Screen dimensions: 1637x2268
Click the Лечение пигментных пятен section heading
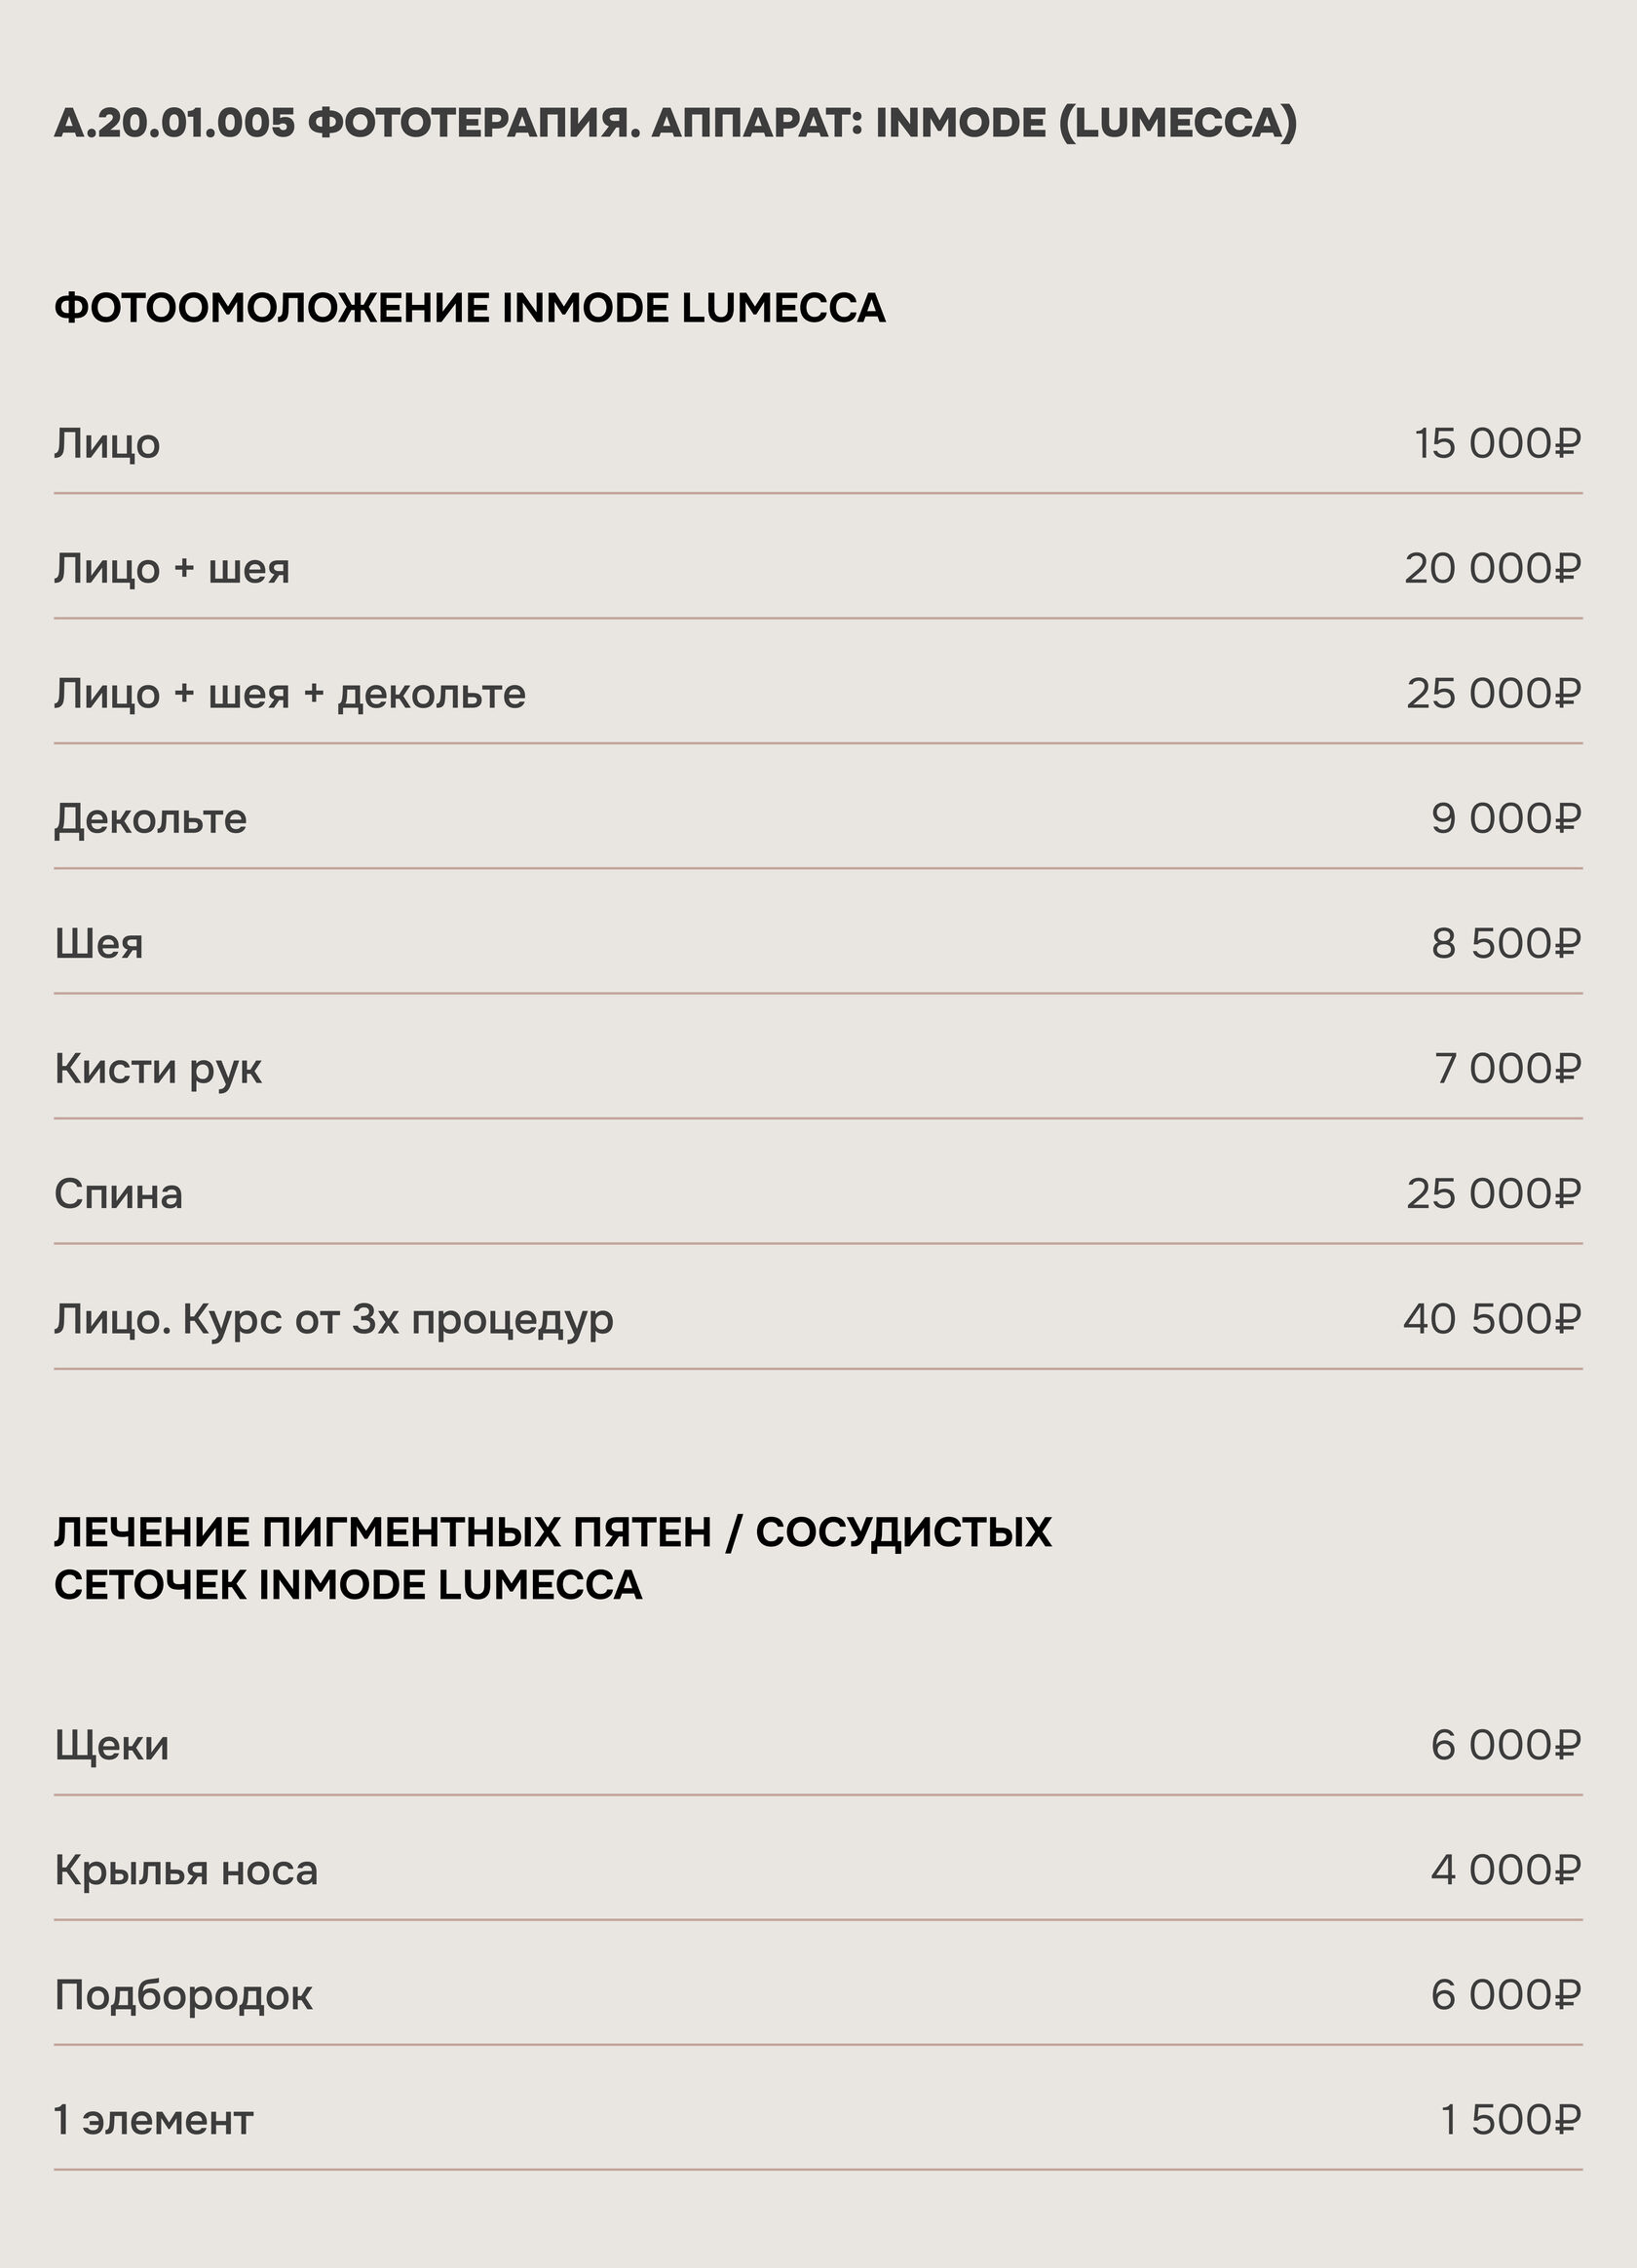pyautogui.click(x=553, y=1558)
